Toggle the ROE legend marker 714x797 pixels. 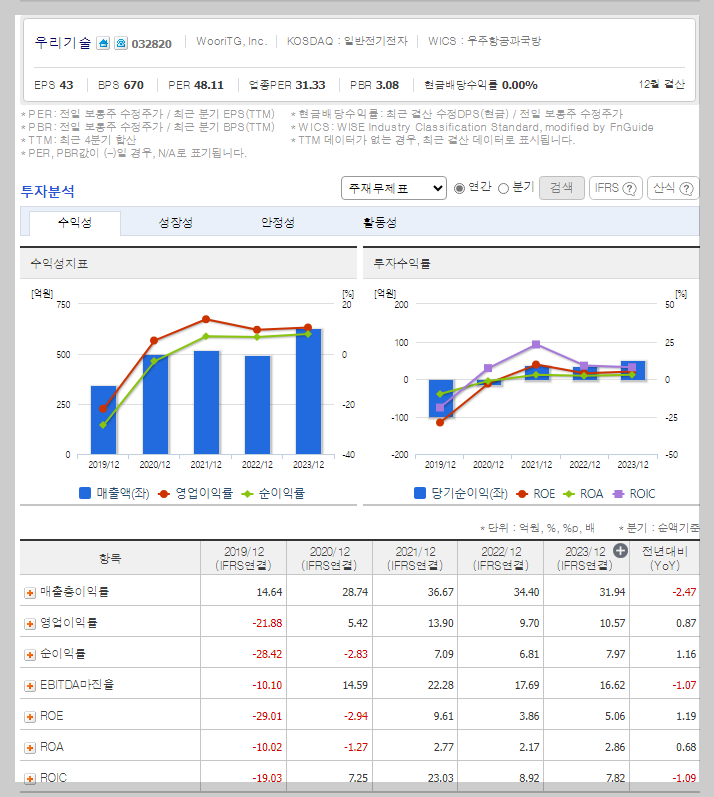coord(522,494)
